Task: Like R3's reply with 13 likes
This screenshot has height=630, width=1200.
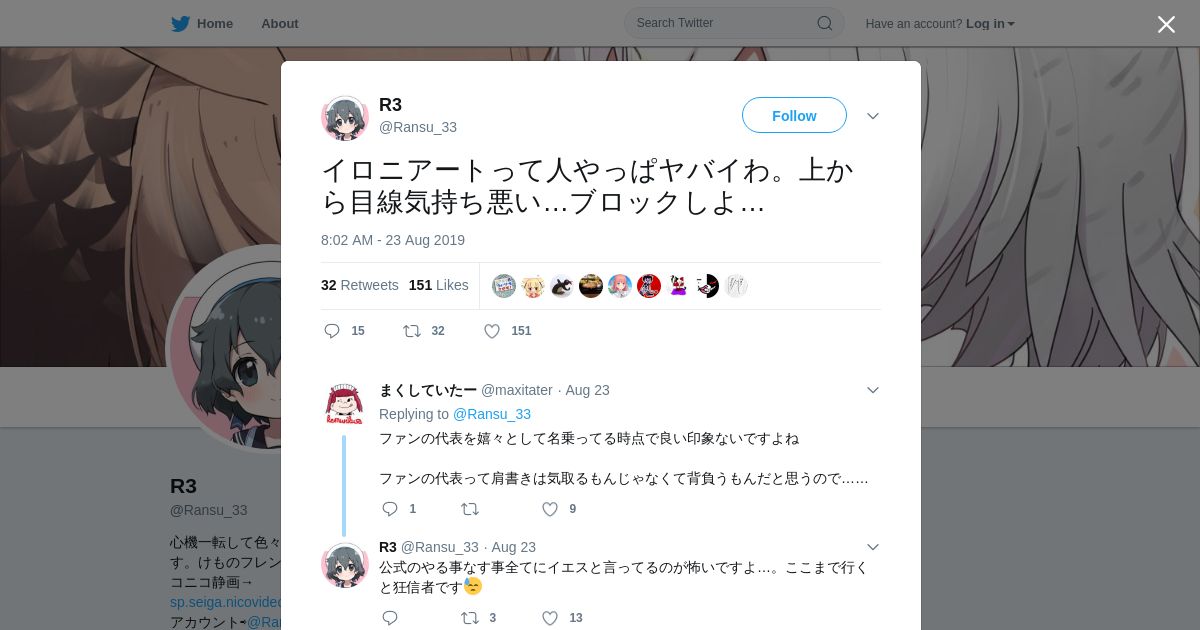Action: pos(550,618)
